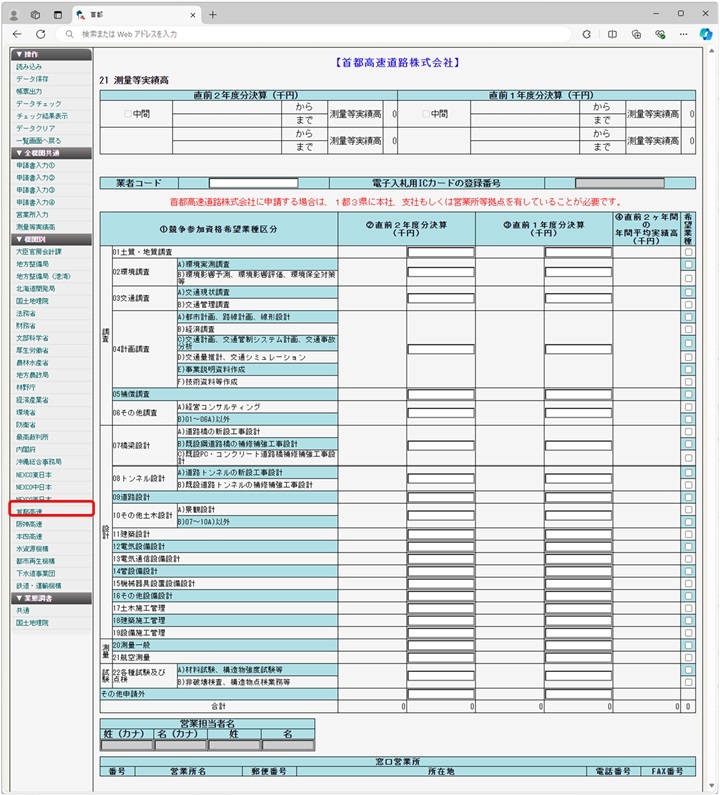Open the browser essentials heart icon
Screen dimensions: 720x795
(x=660, y=34)
